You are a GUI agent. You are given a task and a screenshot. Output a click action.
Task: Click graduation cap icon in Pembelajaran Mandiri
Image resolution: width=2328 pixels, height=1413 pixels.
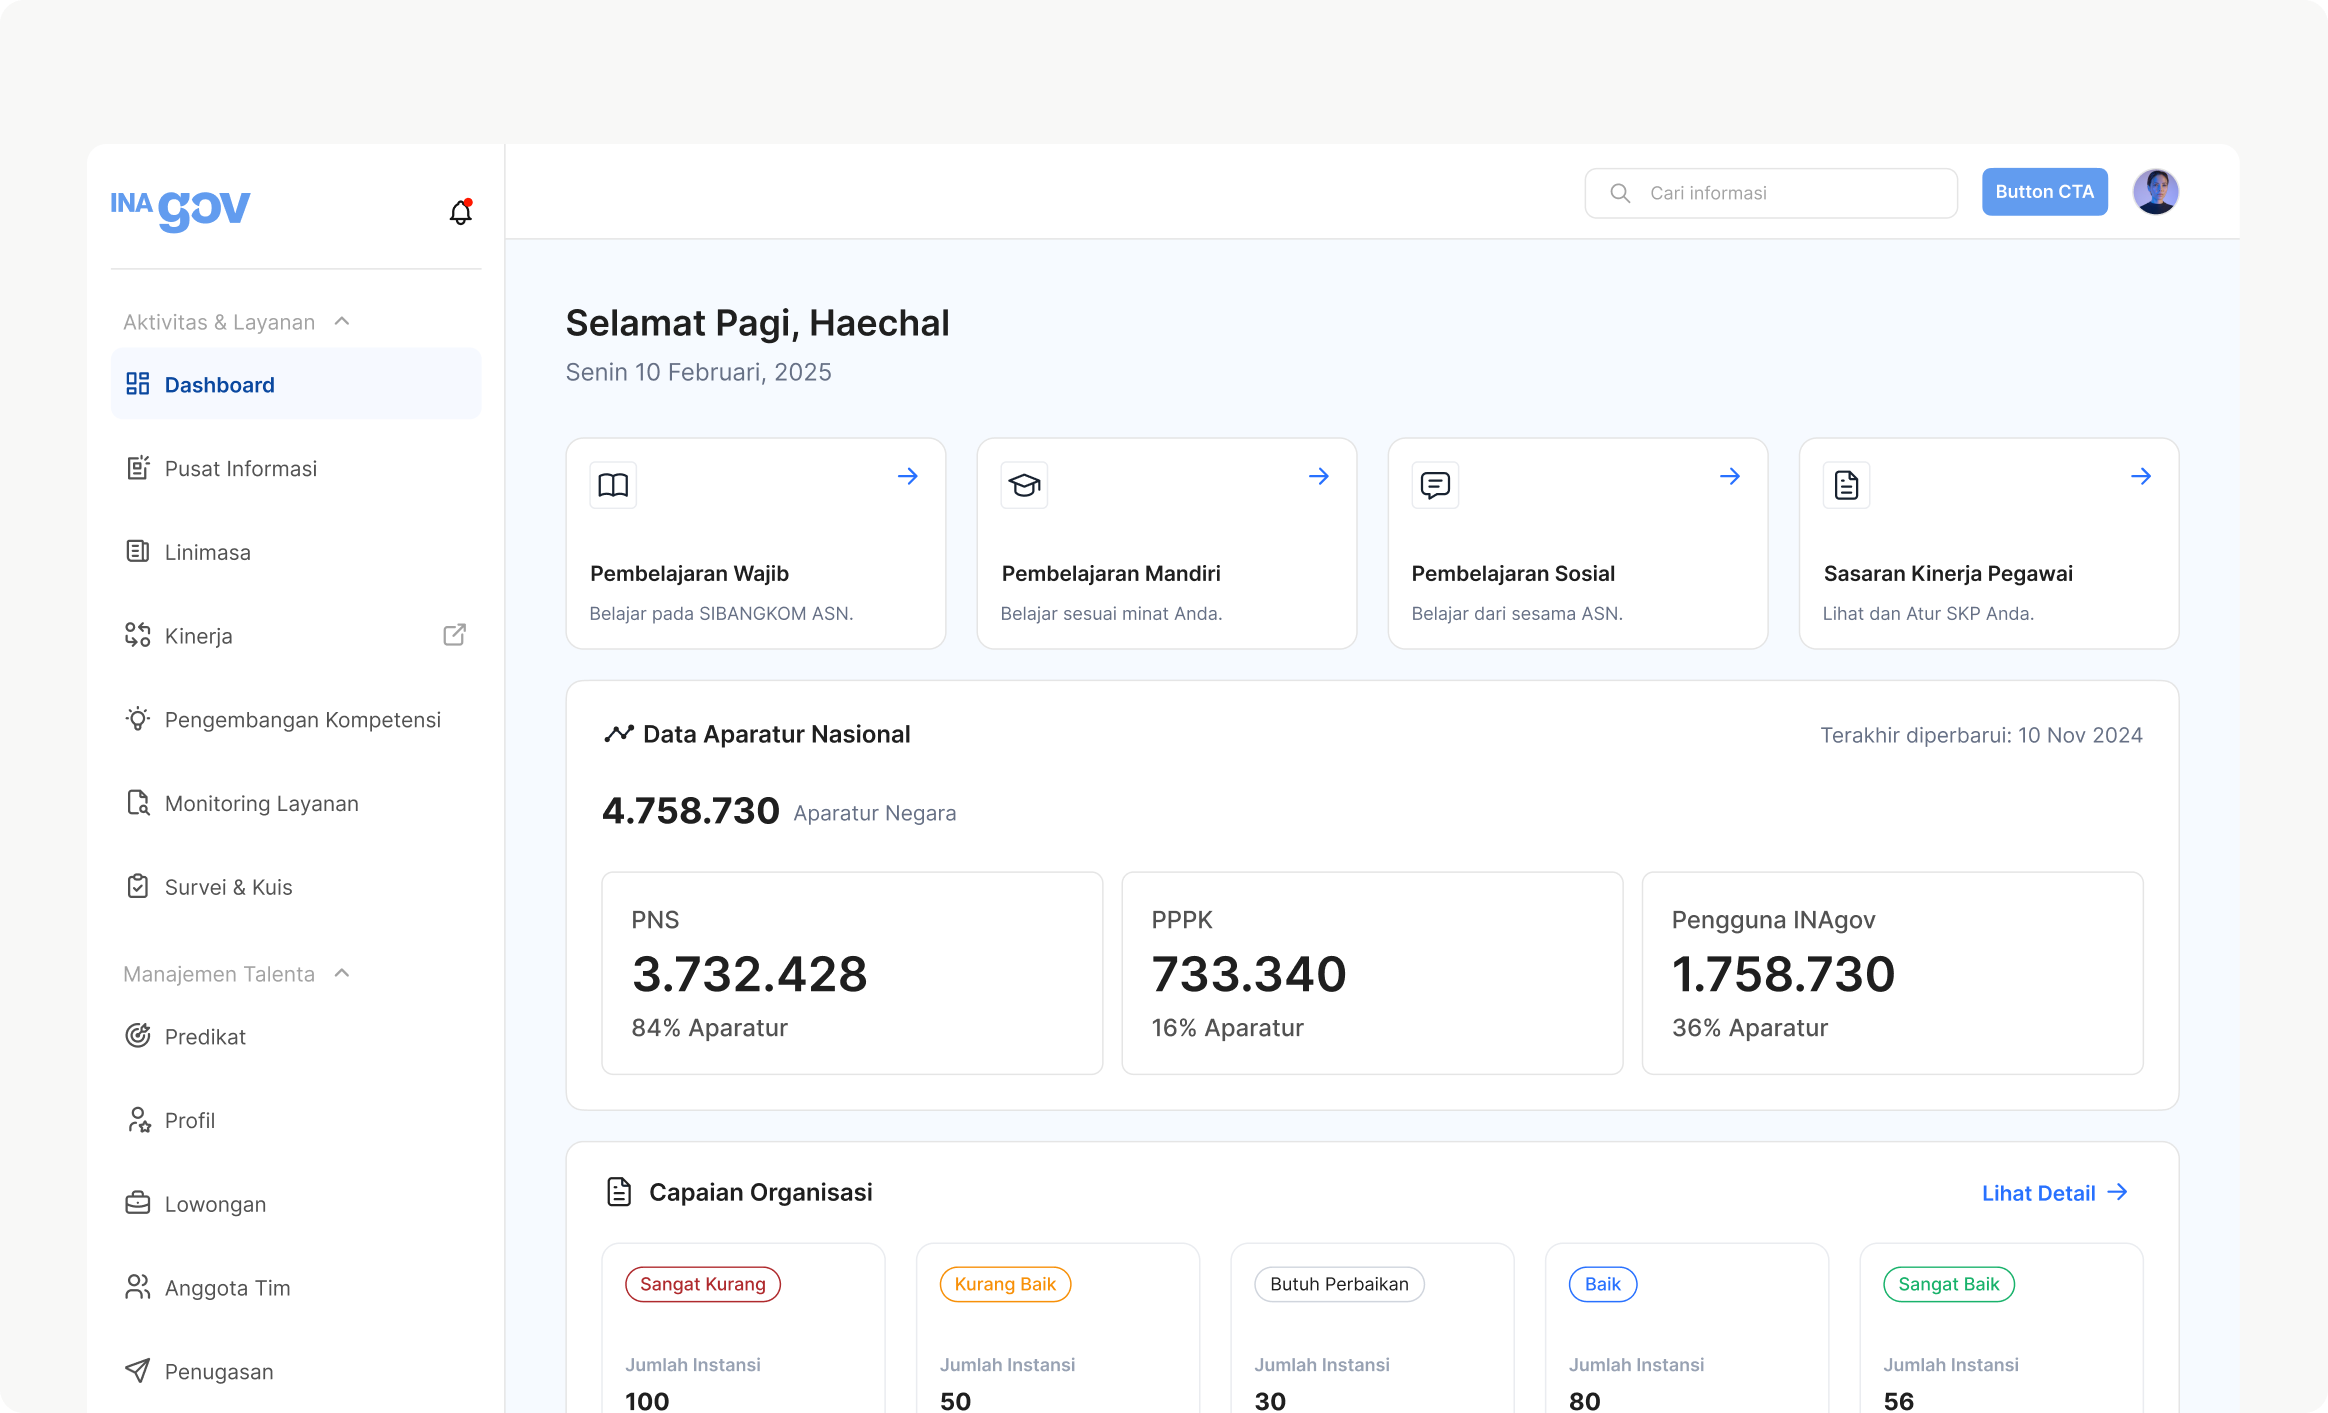pyautogui.click(x=1024, y=485)
